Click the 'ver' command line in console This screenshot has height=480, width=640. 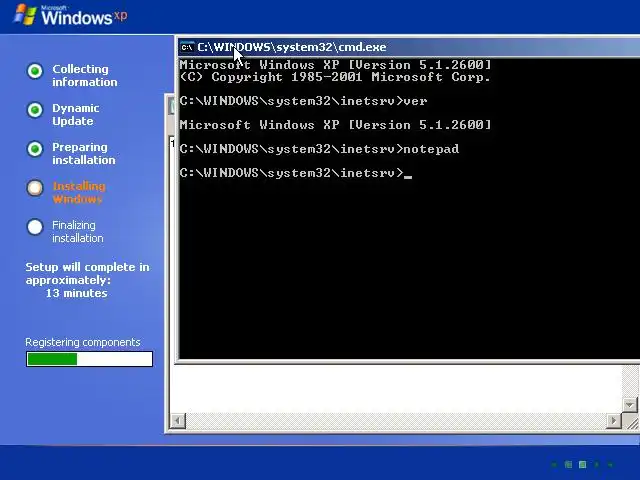303,101
